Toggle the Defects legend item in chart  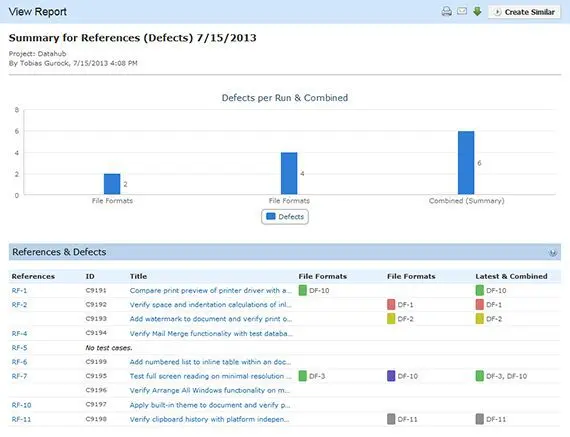tap(285, 217)
